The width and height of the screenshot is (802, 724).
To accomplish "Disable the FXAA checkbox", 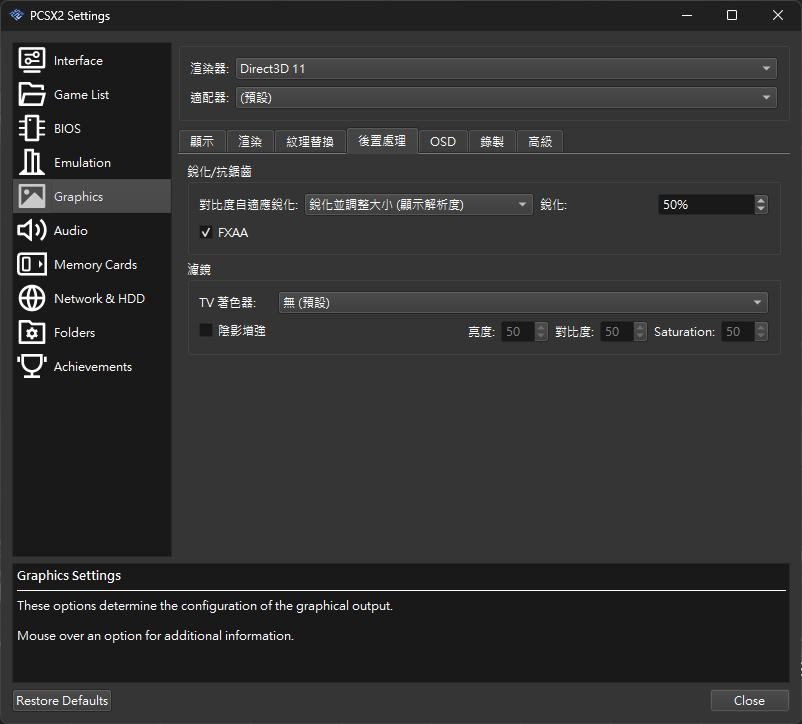I will pyautogui.click(x=207, y=232).
